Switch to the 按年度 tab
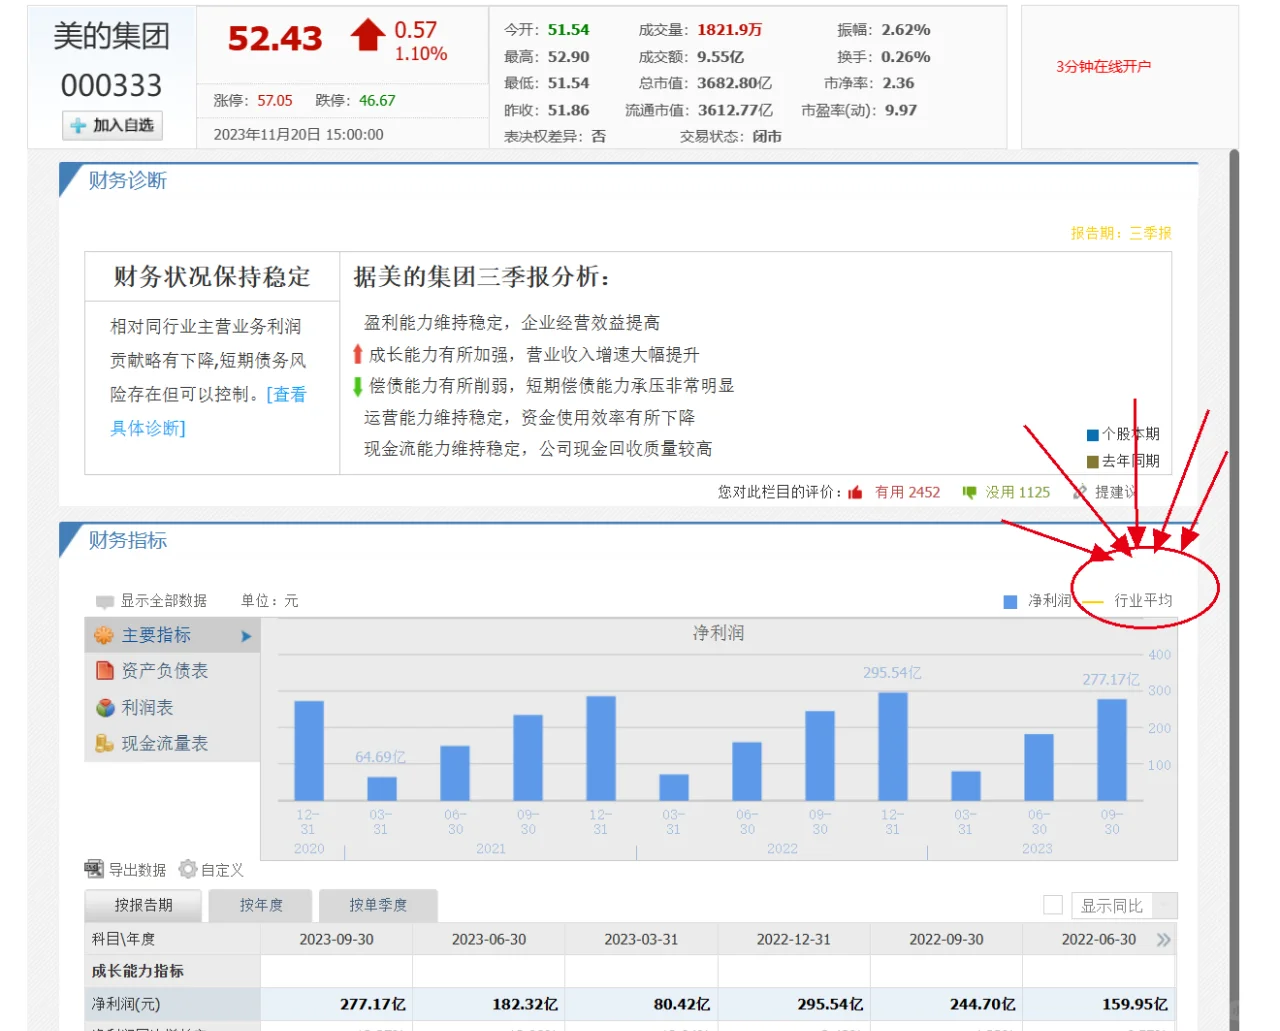Screen dimensions: 1280x1031 (261, 904)
